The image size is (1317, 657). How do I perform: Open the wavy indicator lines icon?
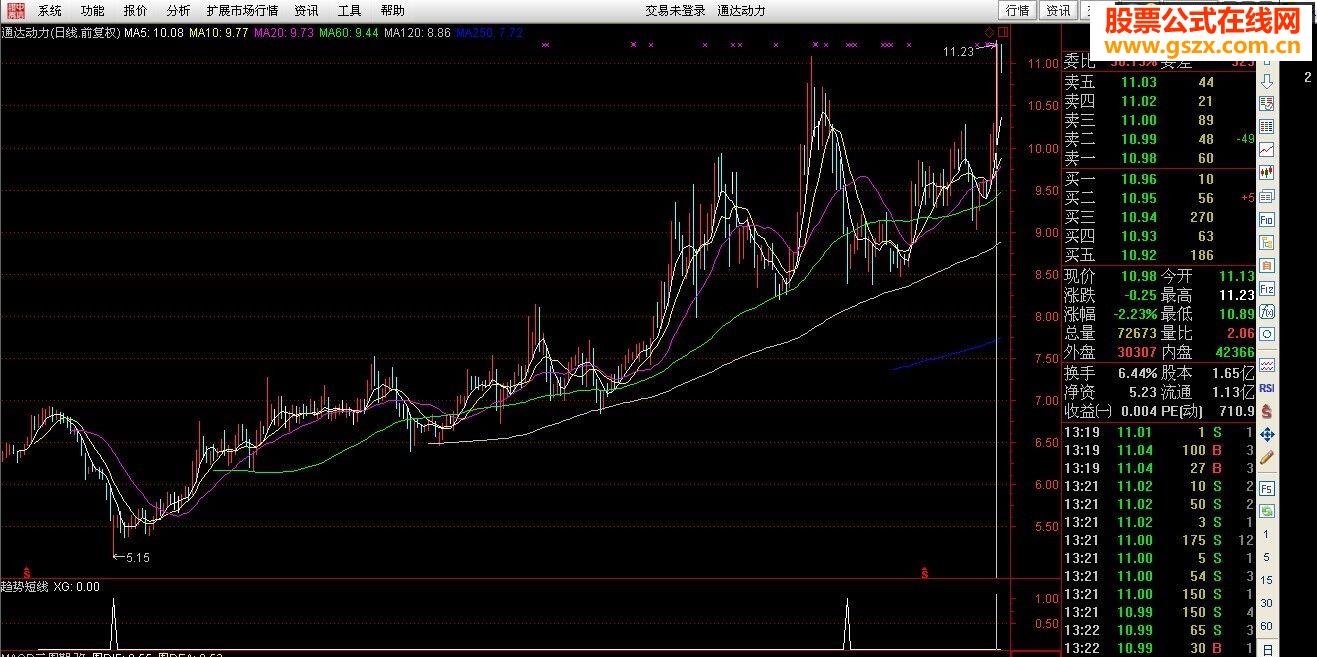coord(1267,365)
